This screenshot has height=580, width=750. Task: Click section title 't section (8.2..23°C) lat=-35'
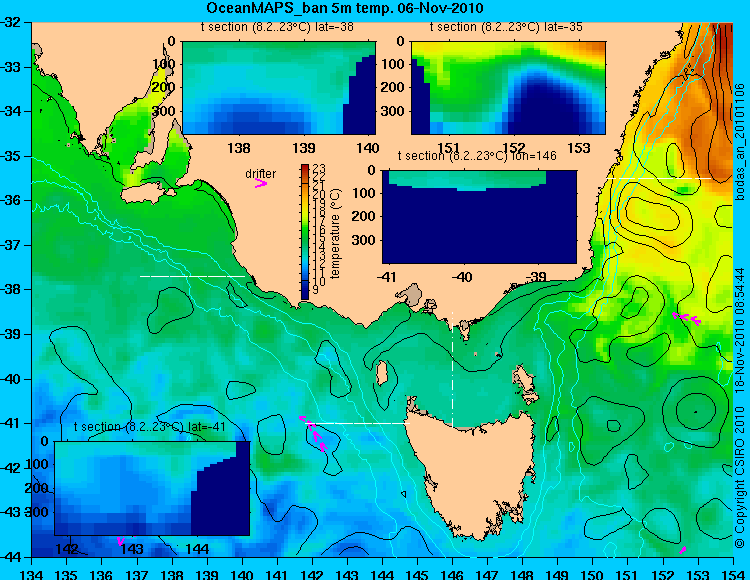506,27
